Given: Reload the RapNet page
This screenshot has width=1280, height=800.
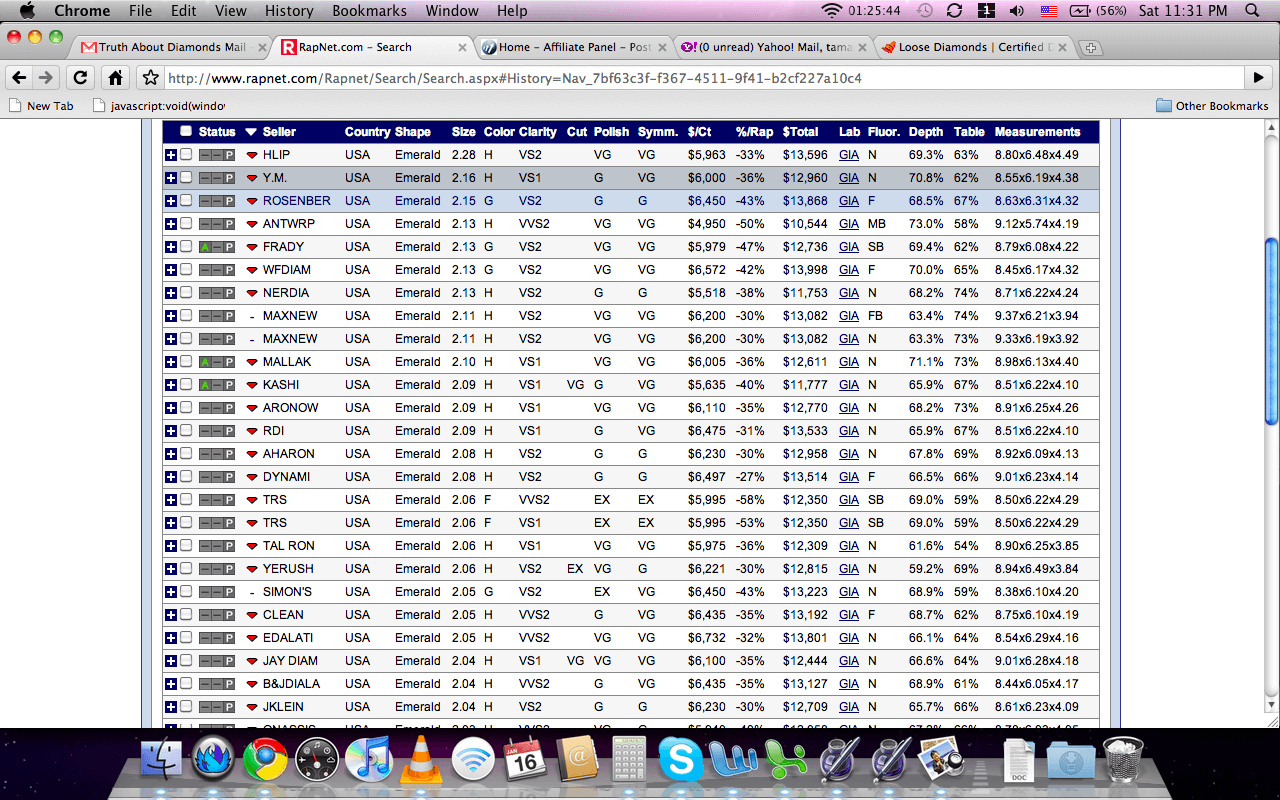Looking at the screenshot, I should (x=81, y=77).
